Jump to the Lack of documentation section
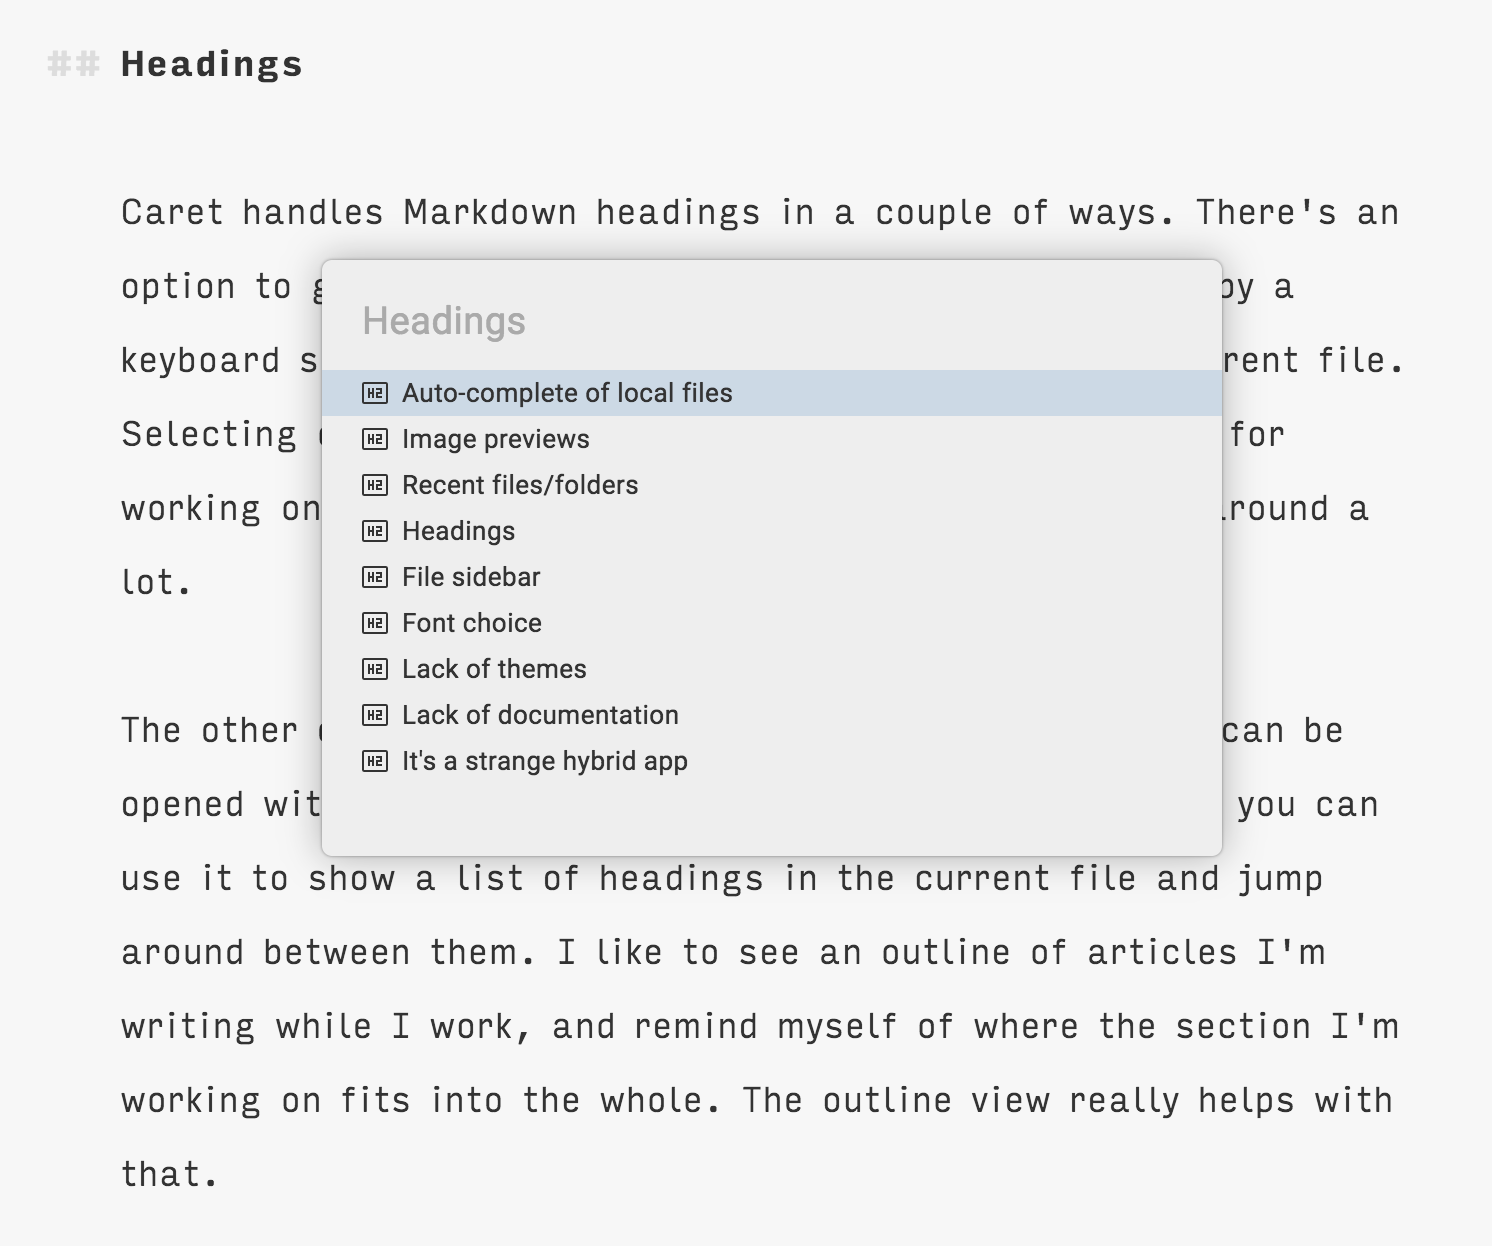This screenshot has width=1492, height=1246. (539, 715)
